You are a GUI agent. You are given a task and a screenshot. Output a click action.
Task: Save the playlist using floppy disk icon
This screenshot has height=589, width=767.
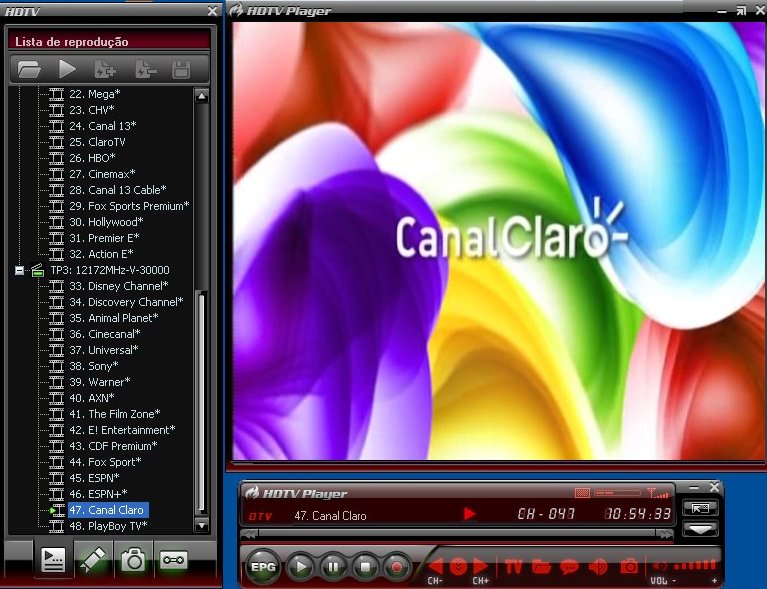point(181,69)
